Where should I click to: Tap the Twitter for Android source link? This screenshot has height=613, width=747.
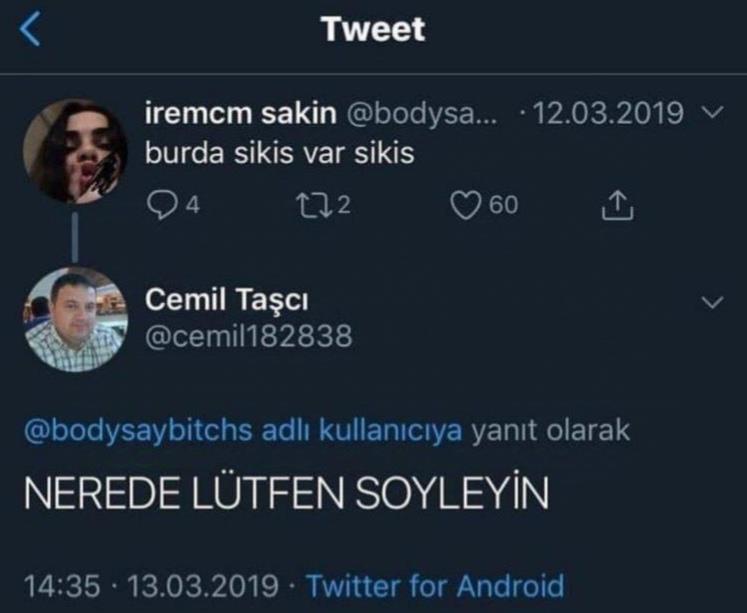tap(435, 585)
